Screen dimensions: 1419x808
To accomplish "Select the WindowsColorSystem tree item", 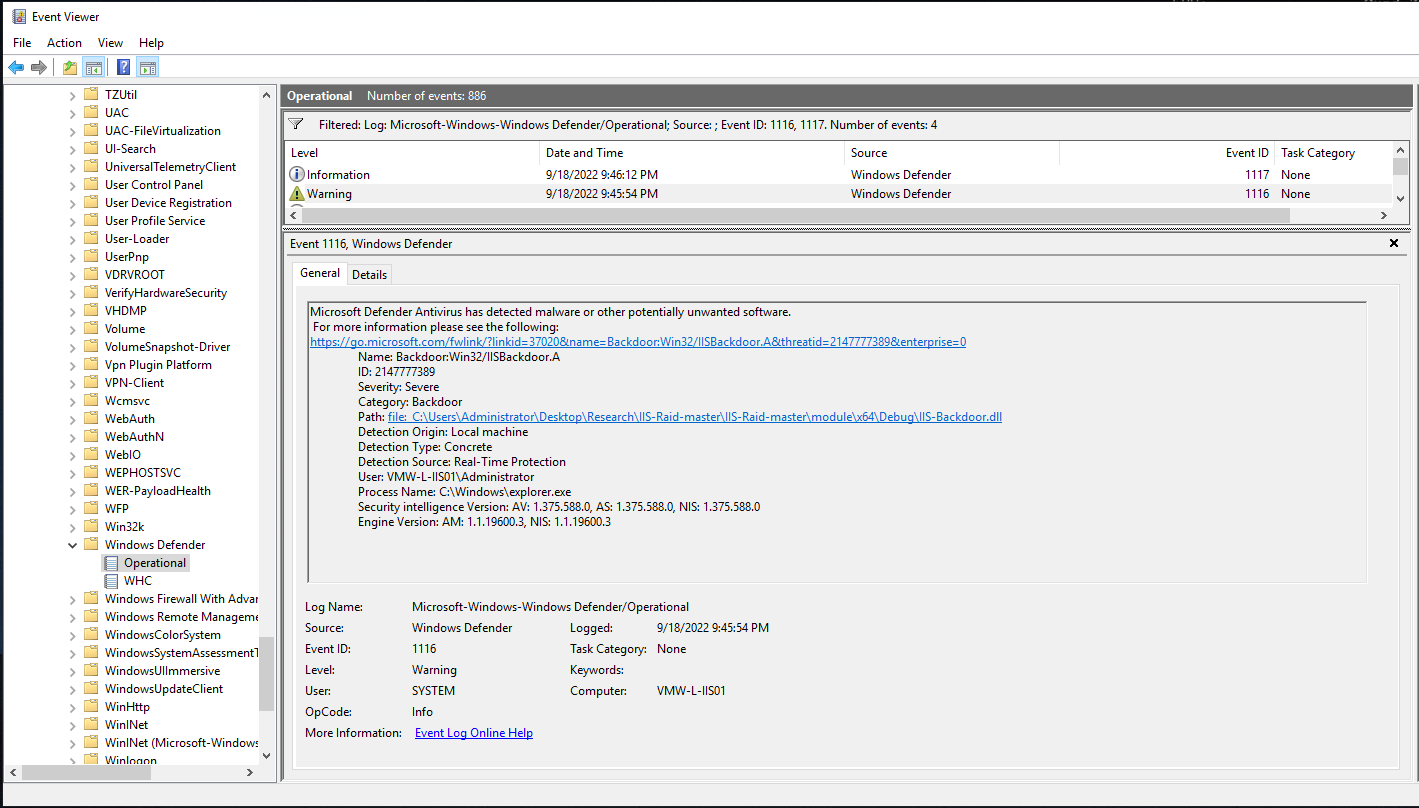I will [x=163, y=635].
